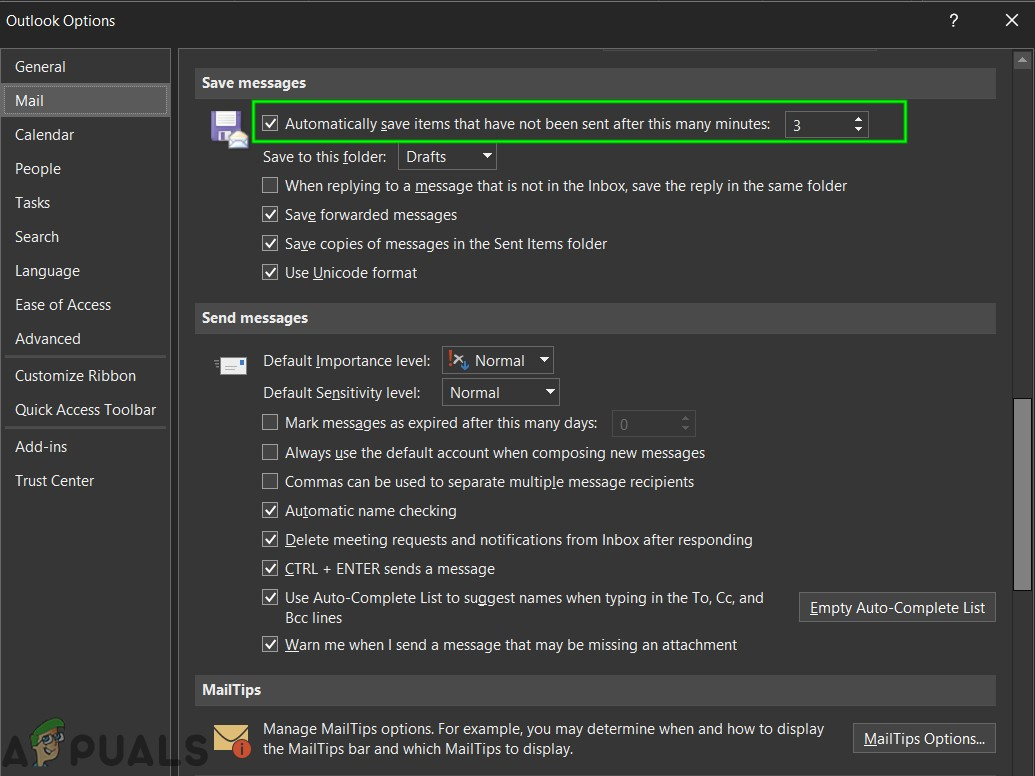
Task: Click the Help question mark icon
Action: (953, 21)
